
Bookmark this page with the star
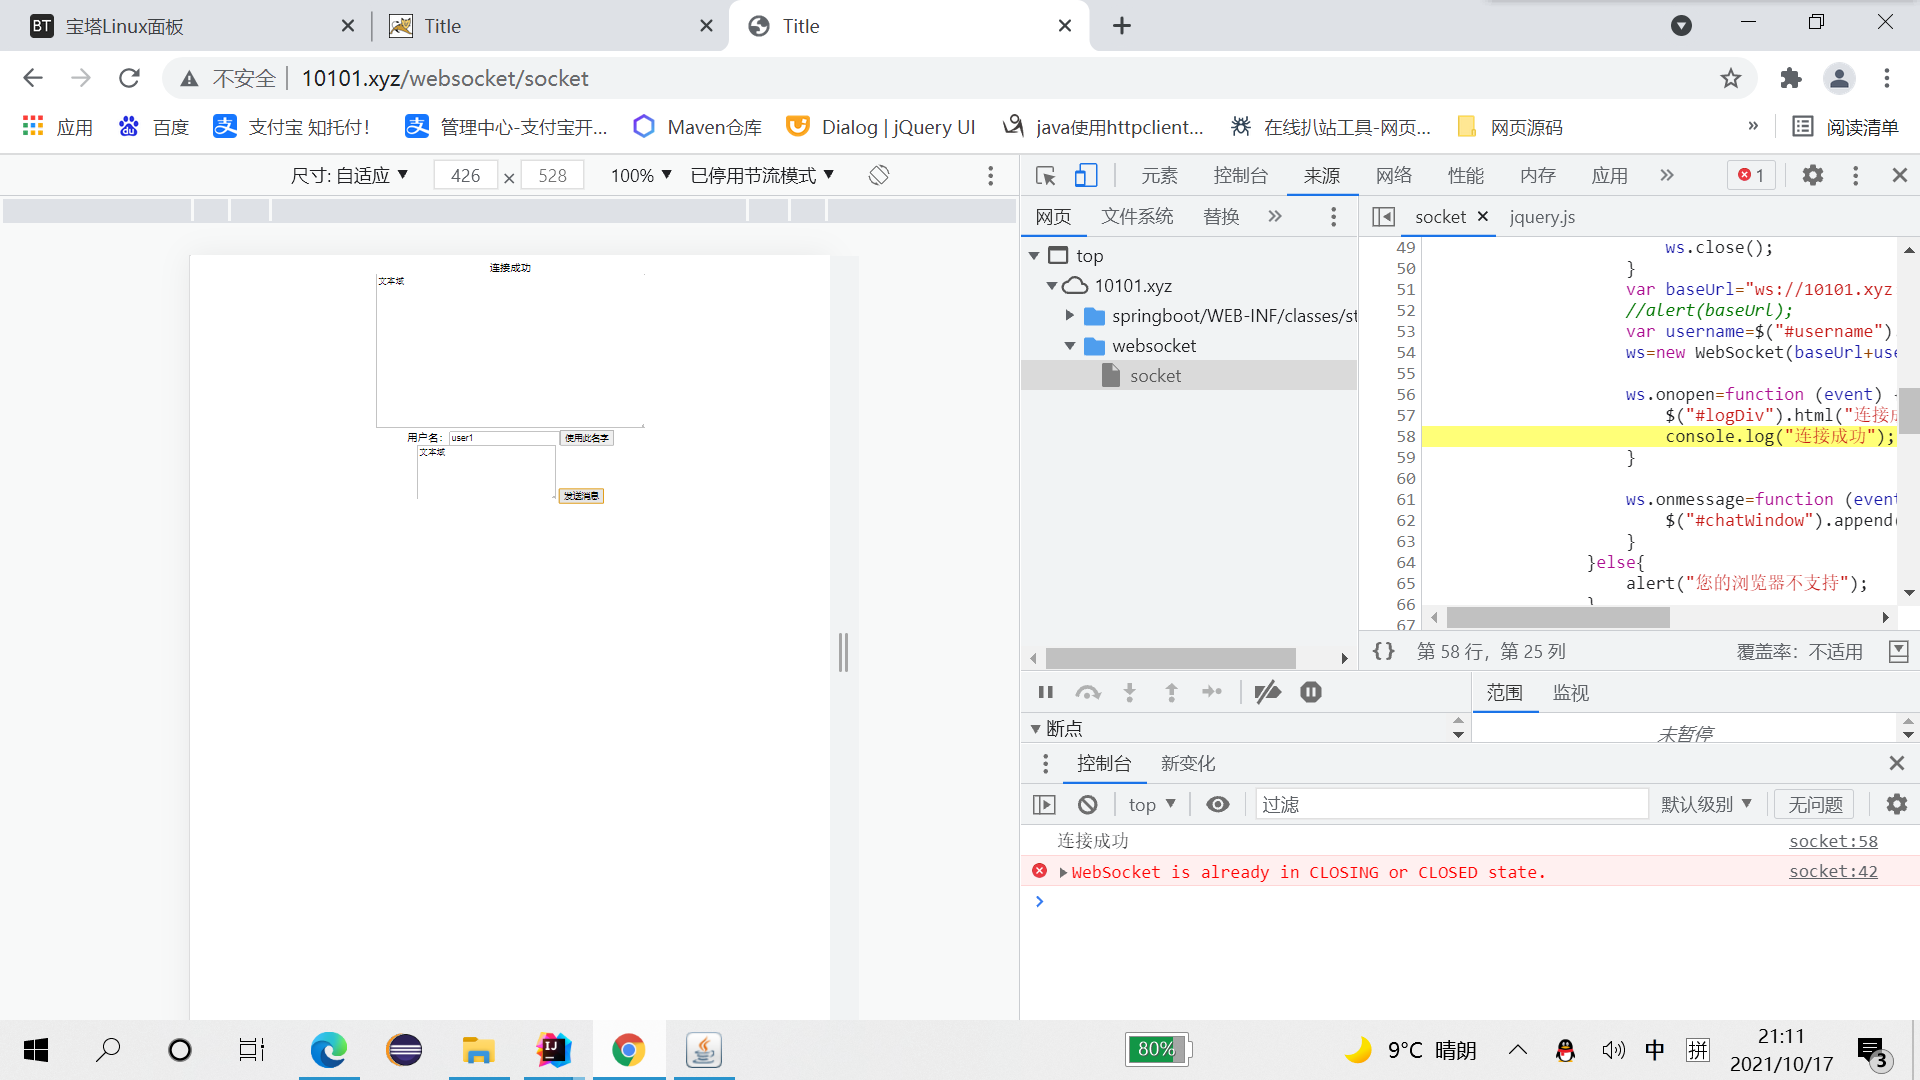[1731, 78]
